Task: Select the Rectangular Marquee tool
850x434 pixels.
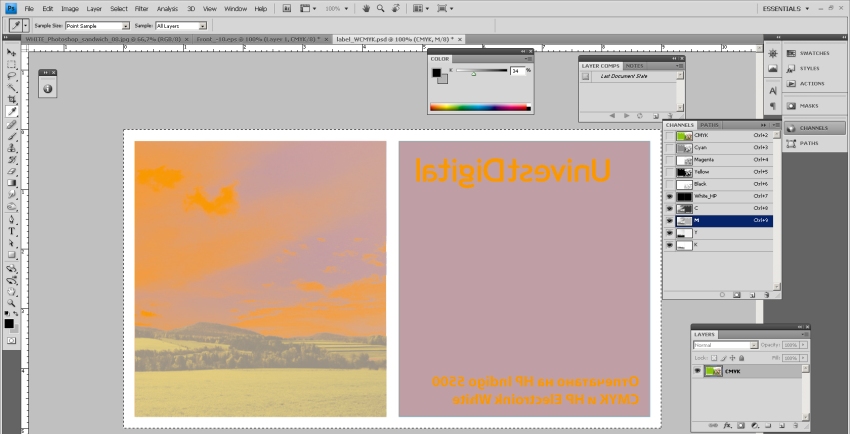Action: point(11,64)
